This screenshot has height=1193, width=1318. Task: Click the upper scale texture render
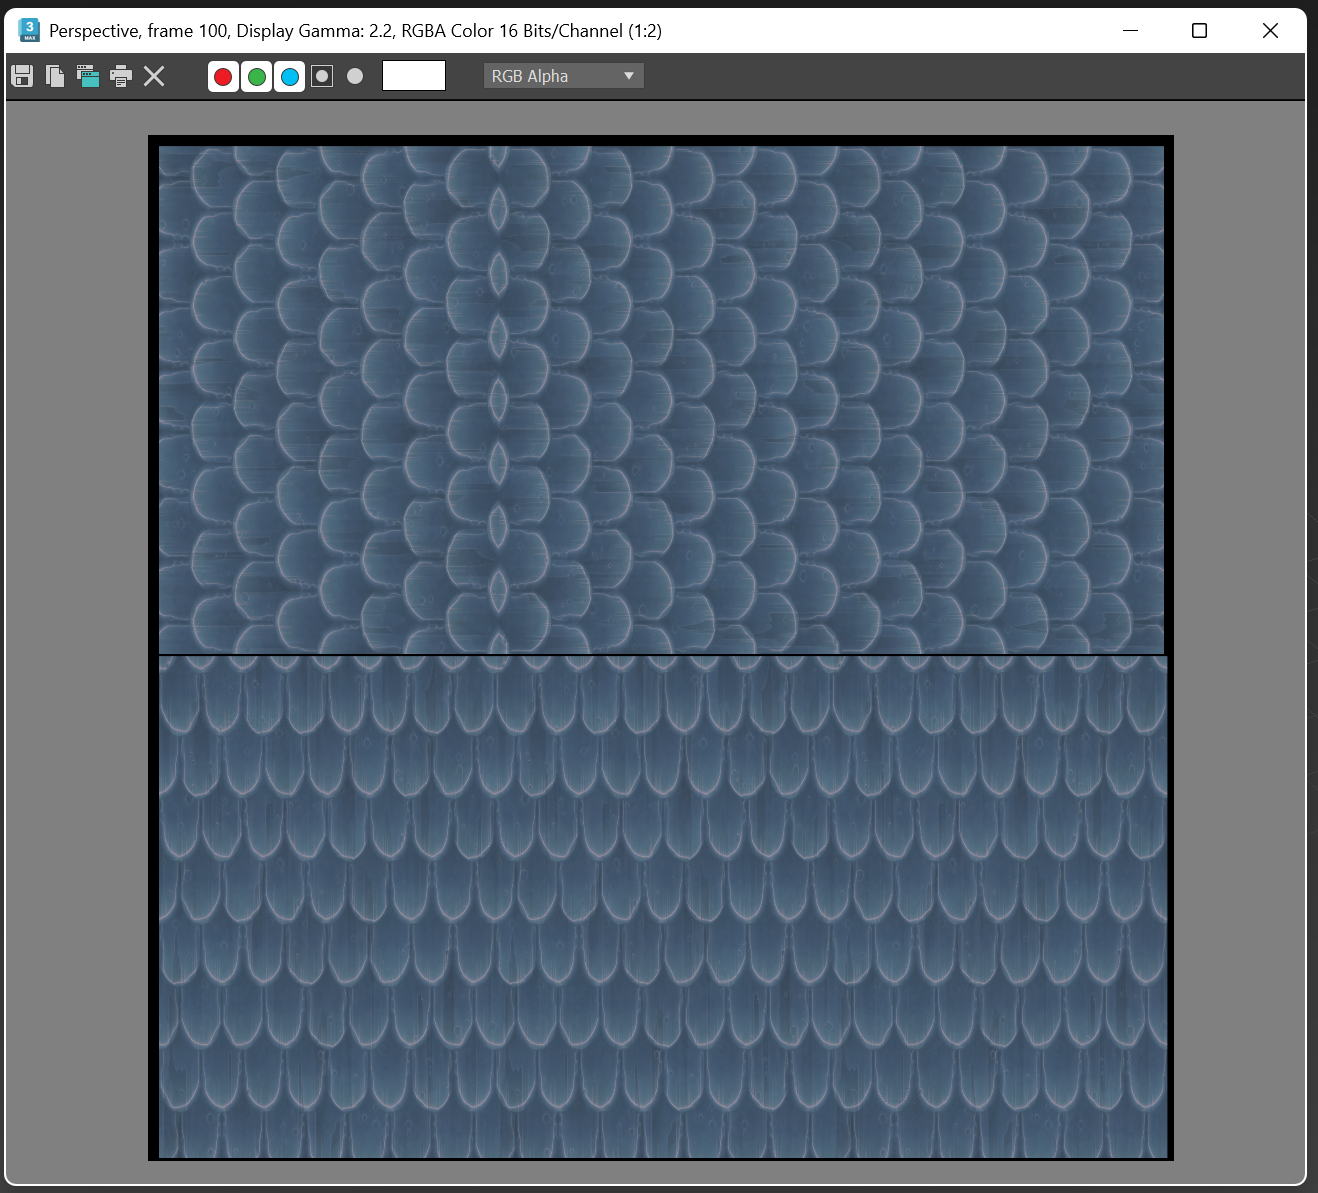point(661,400)
